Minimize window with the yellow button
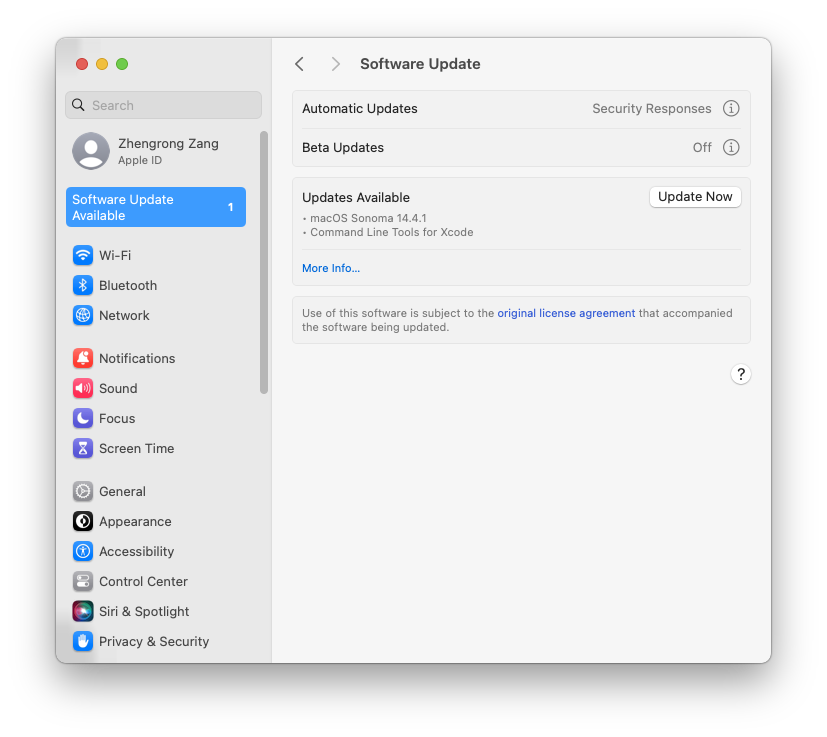The width and height of the screenshot is (827, 737). point(102,64)
